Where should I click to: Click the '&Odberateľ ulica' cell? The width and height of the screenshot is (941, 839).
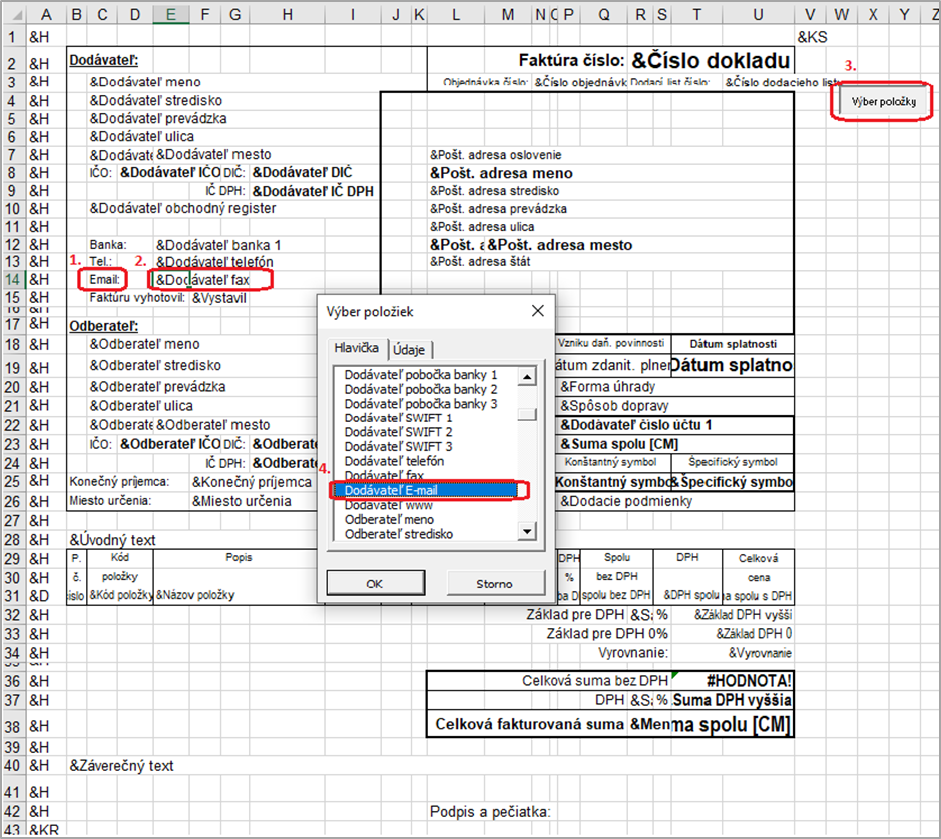[x=141, y=406]
